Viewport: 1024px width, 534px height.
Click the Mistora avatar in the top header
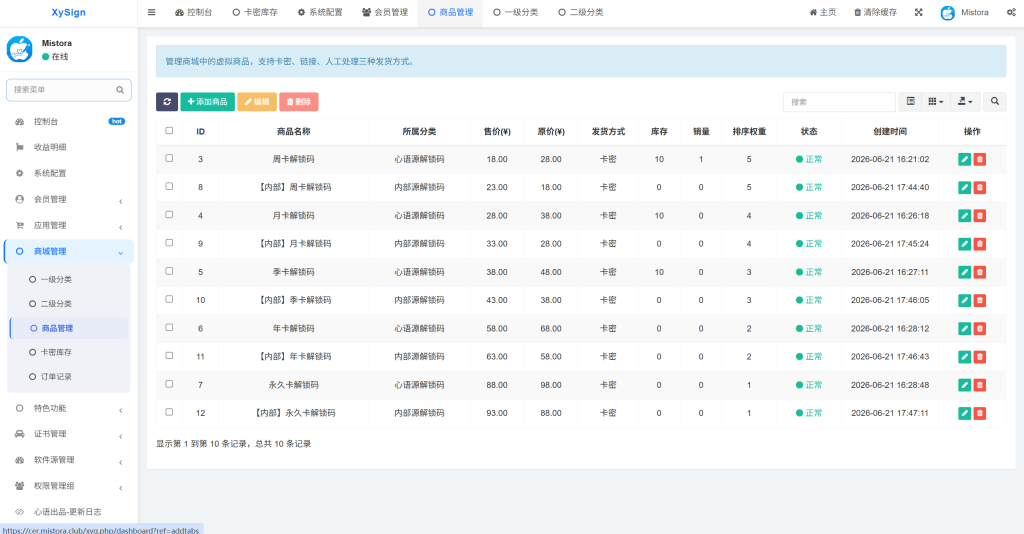(948, 12)
